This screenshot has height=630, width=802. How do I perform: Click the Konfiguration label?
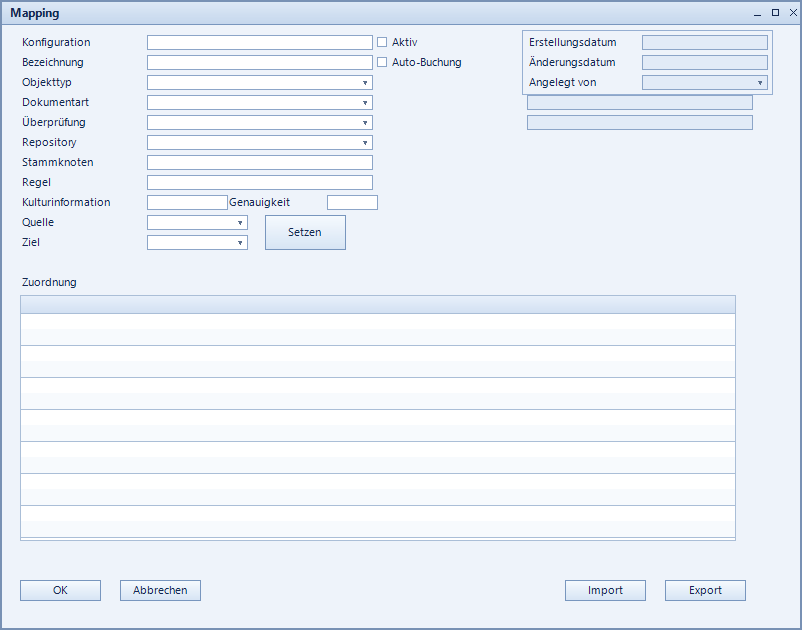click(56, 42)
